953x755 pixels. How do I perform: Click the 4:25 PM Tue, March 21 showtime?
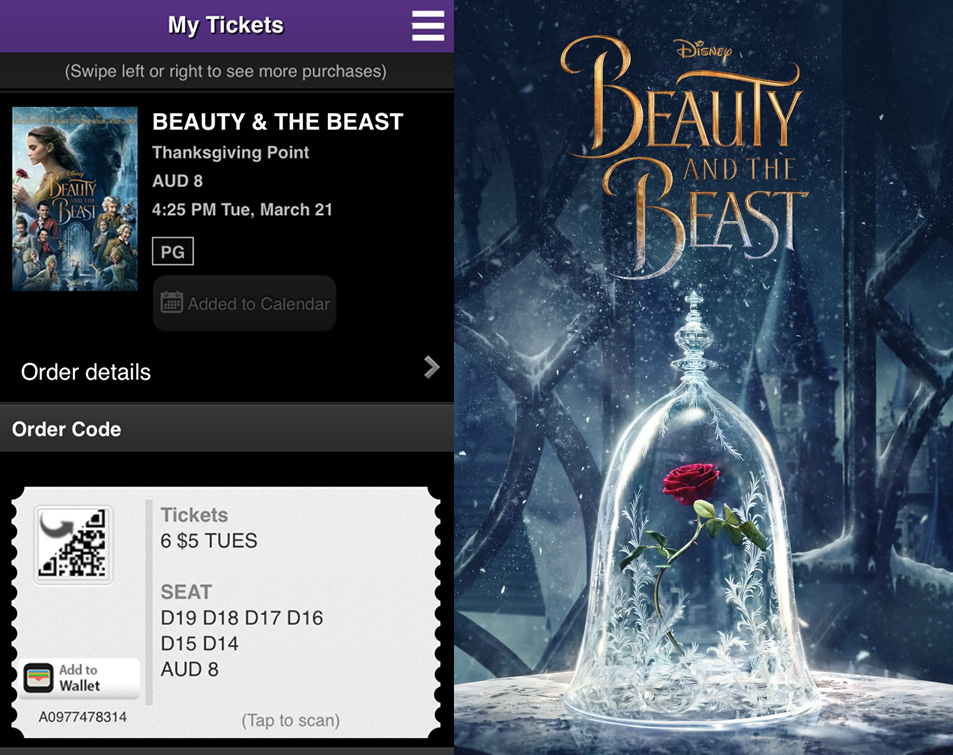[x=243, y=210]
